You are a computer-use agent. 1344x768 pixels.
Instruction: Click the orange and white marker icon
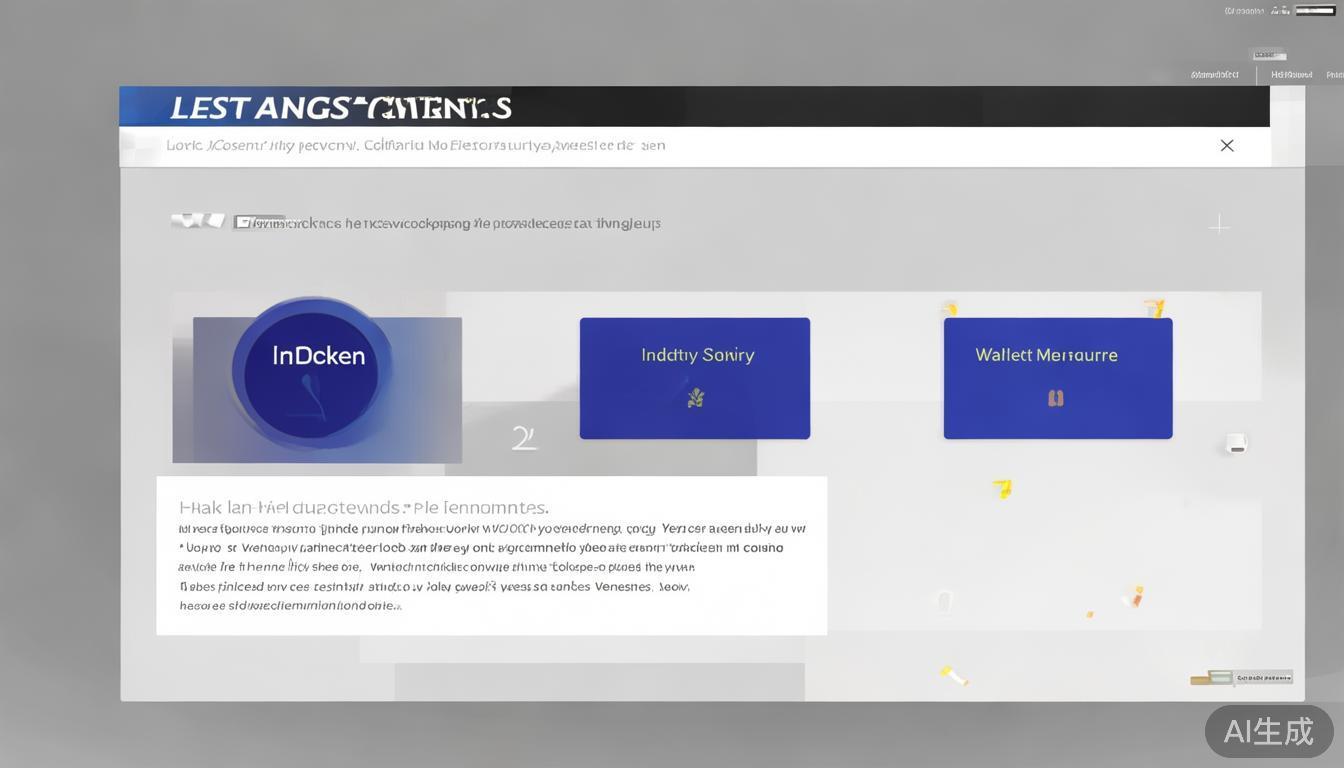[x=1133, y=597]
